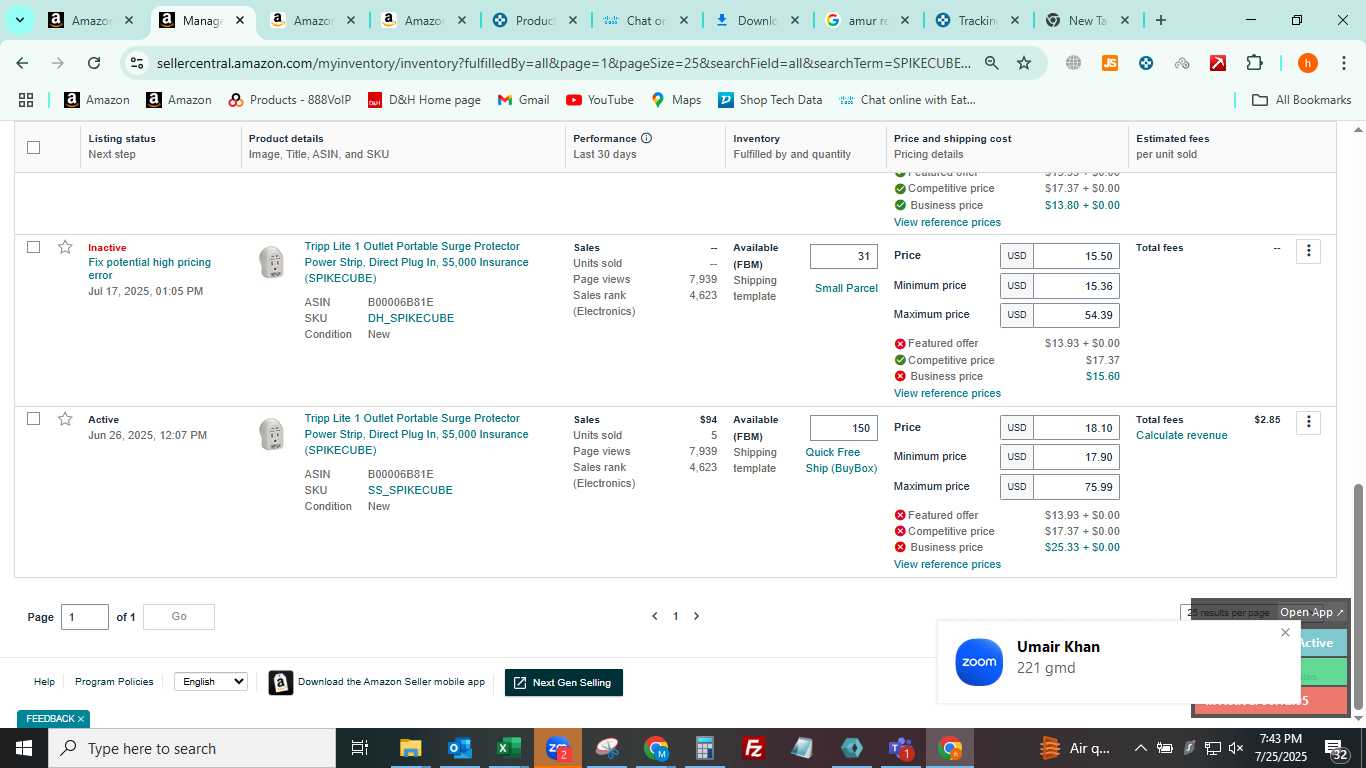Edit quantity field showing 31
The width and height of the screenshot is (1366, 768).
click(844, 256)
